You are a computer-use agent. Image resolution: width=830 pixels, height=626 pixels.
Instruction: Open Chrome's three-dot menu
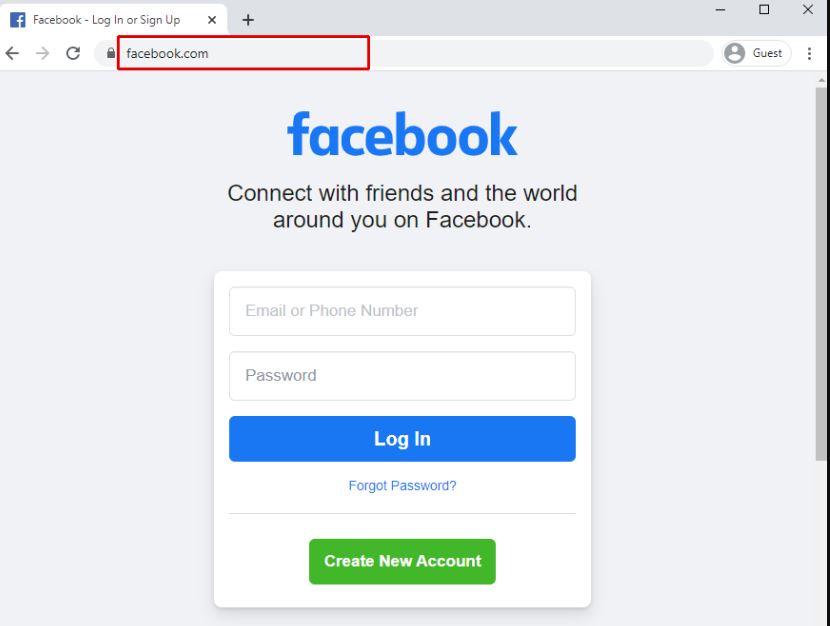click(x=809, y=53)
